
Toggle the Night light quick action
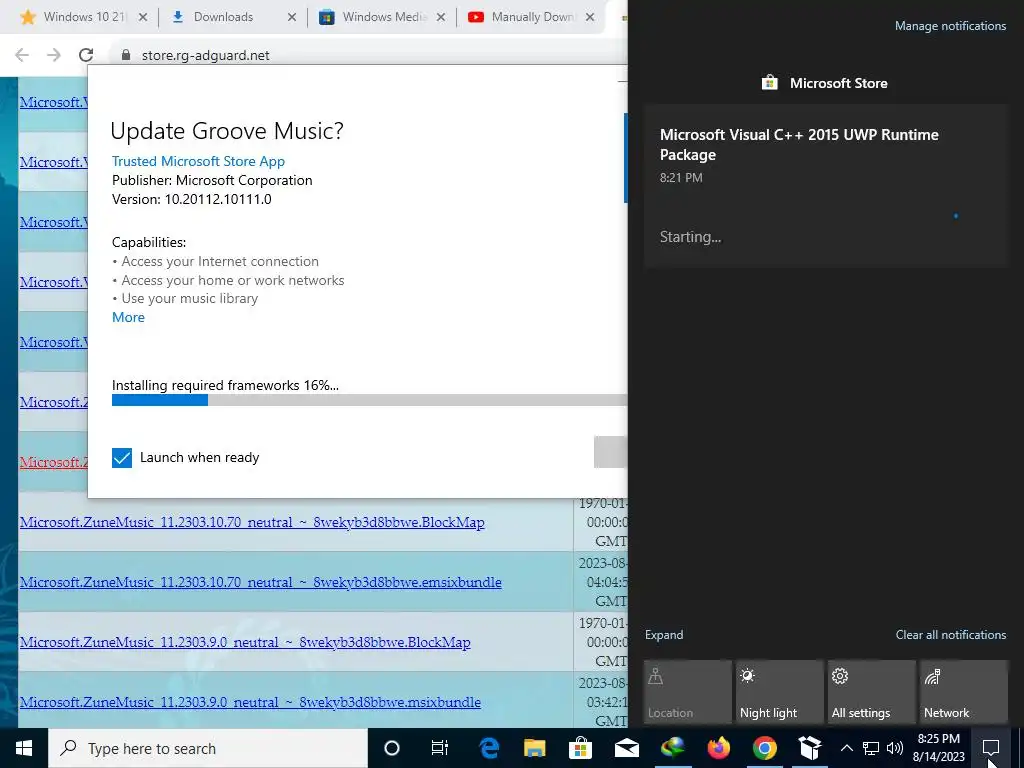click(x=780, y=692)
